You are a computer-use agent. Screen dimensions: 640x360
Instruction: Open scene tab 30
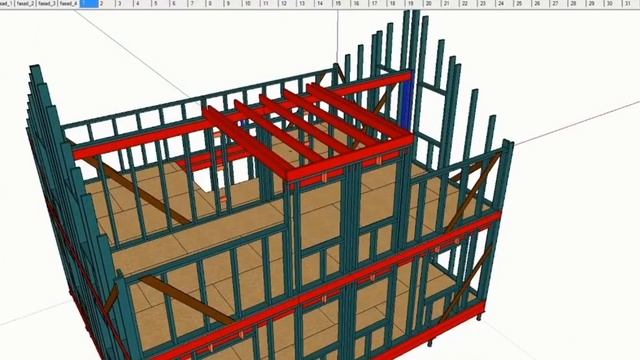click(x=613, y=4)
